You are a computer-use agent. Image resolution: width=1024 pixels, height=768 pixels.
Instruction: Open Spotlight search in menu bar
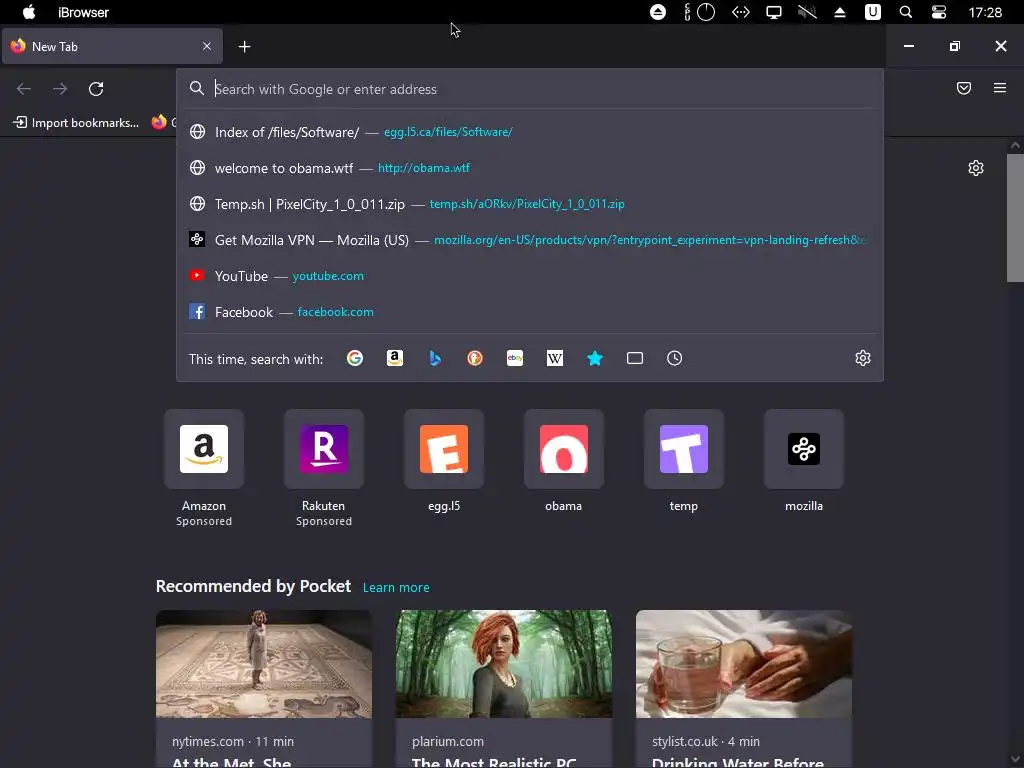click(906, 12)
